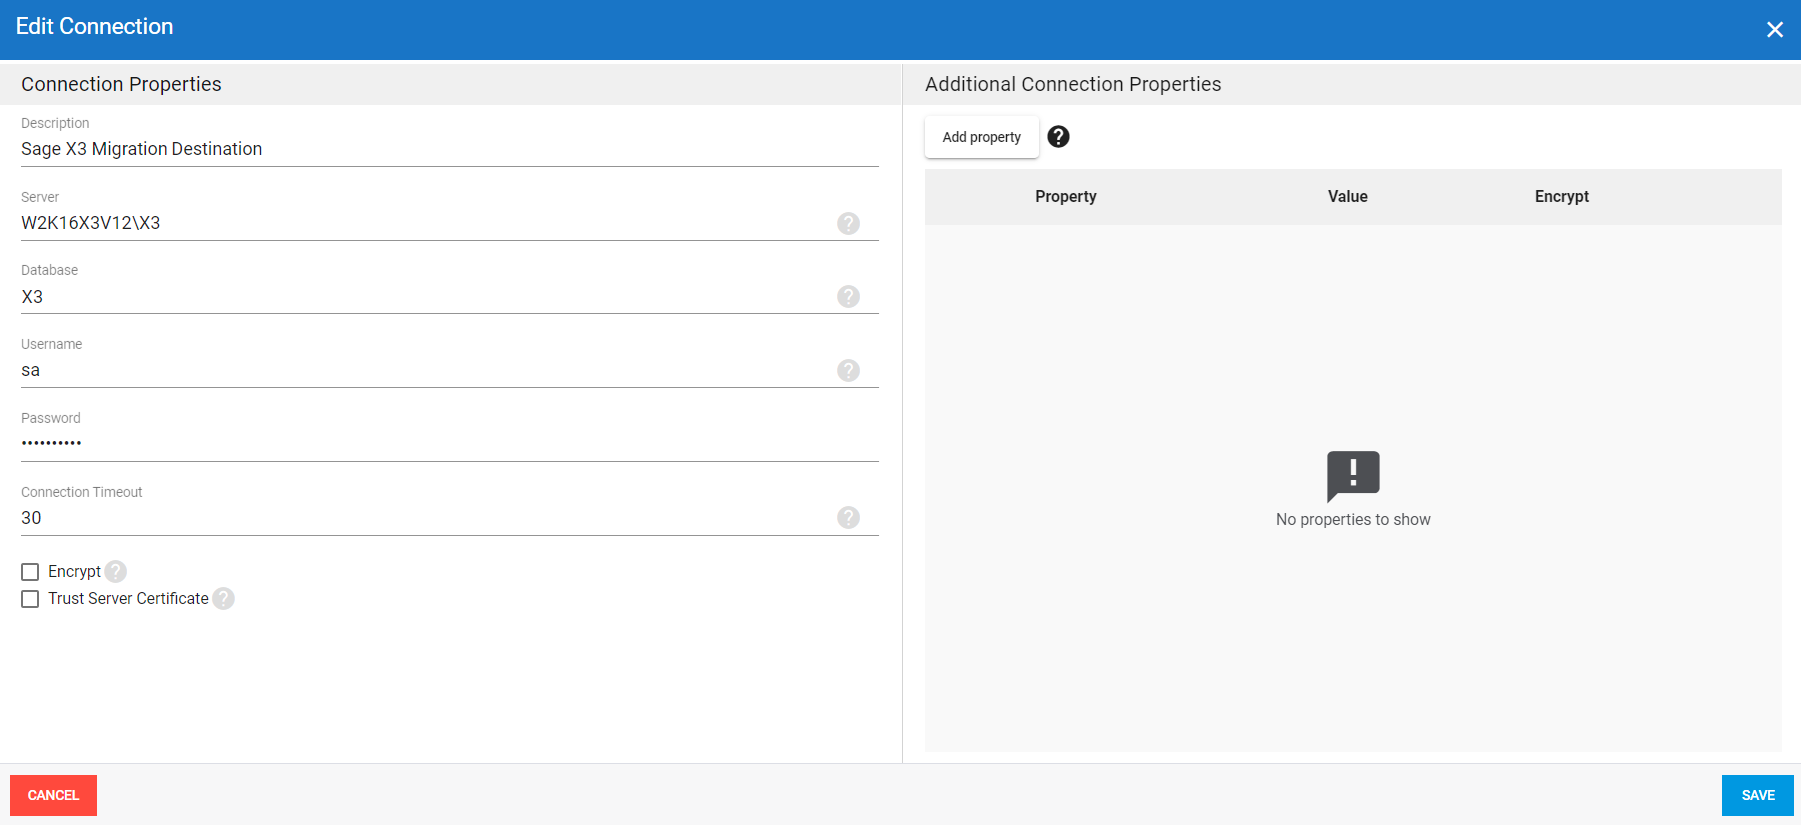Save the connection with SAVE button
The image size is (1801, 825).
click(1757, 795)
